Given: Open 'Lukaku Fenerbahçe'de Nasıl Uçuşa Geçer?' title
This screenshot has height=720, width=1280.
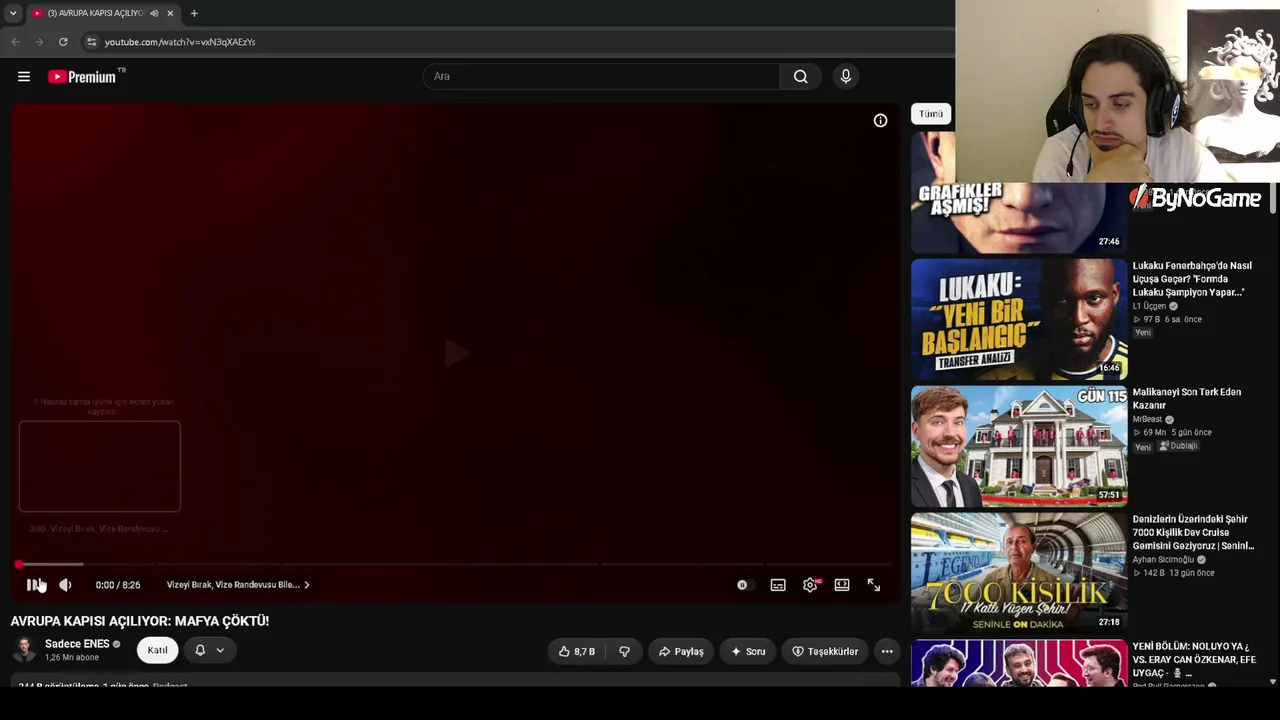Looking at the screenshot, I should coord(1192,279).
